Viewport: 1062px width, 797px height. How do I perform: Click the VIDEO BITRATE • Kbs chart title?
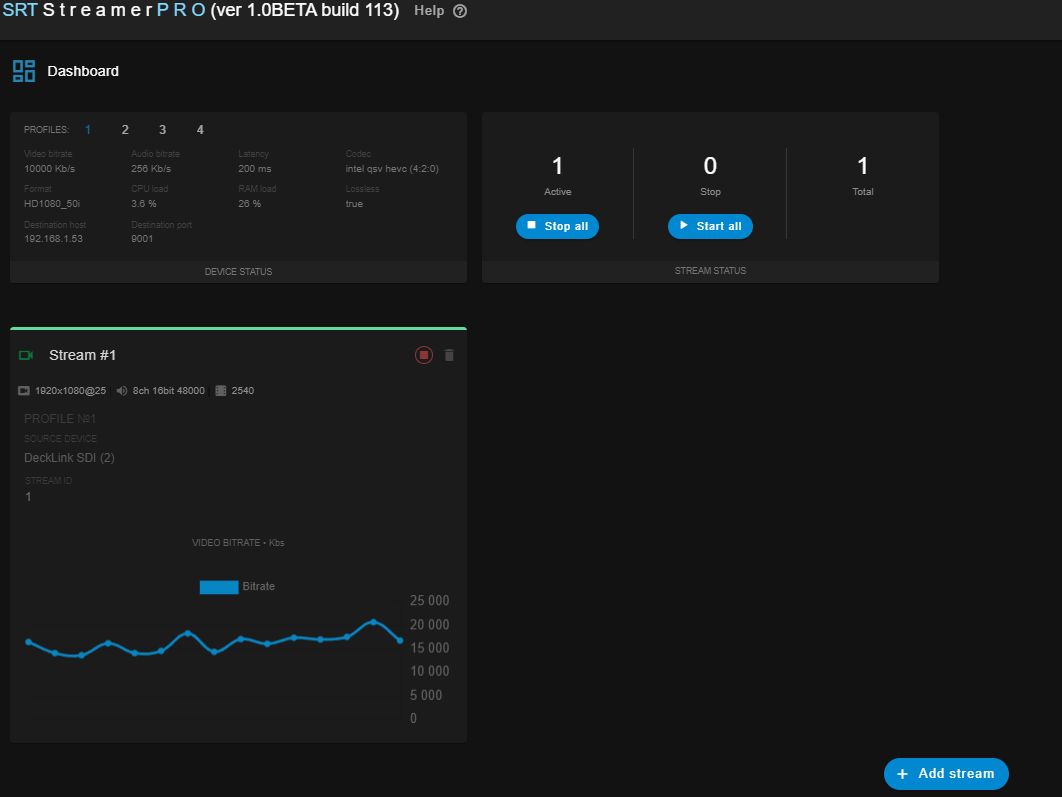pos(238,543)
